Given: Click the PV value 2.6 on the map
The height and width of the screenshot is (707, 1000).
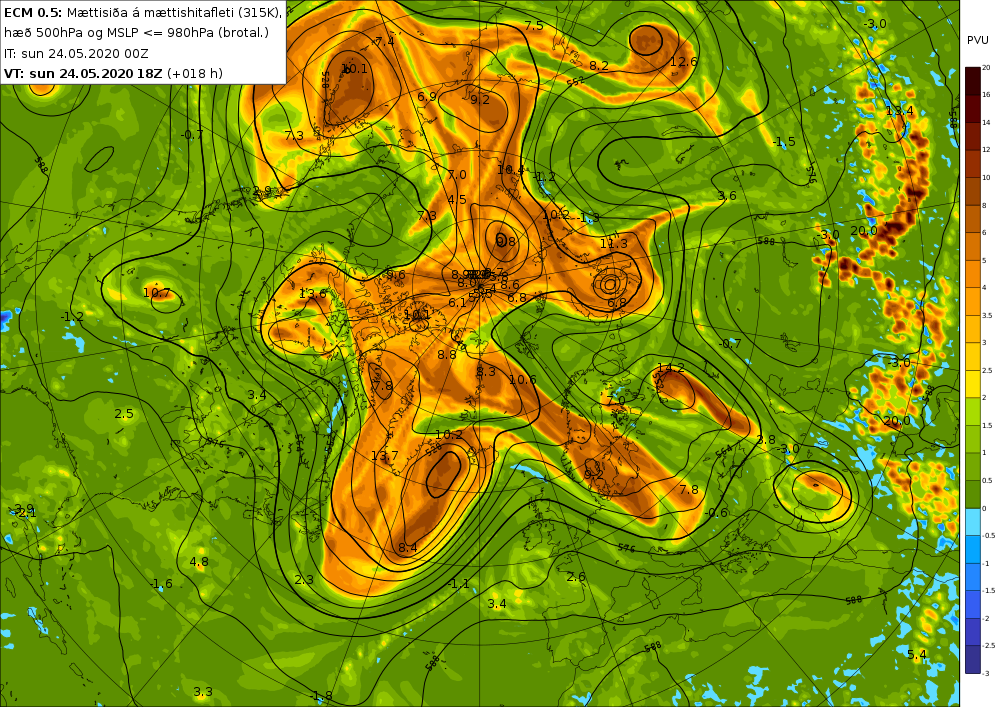Looking at the screenshot, I should [x=576, y=577].
